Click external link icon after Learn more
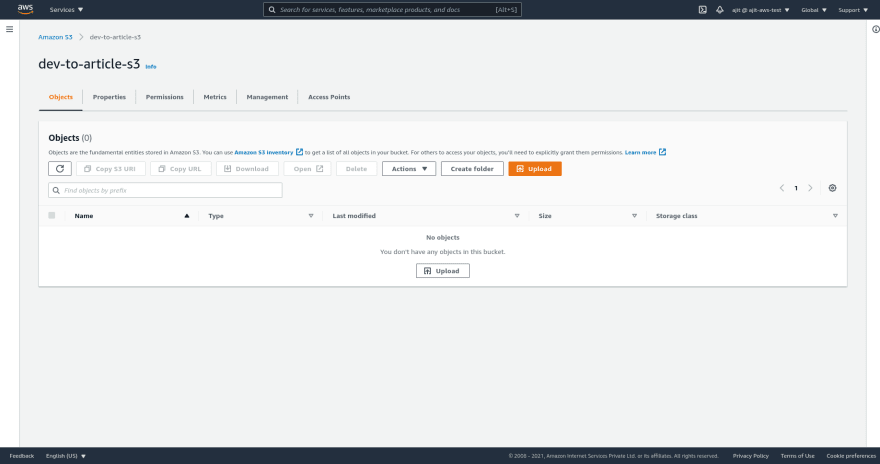This screenshot has height=464, width=880. (x=662, y=152)
